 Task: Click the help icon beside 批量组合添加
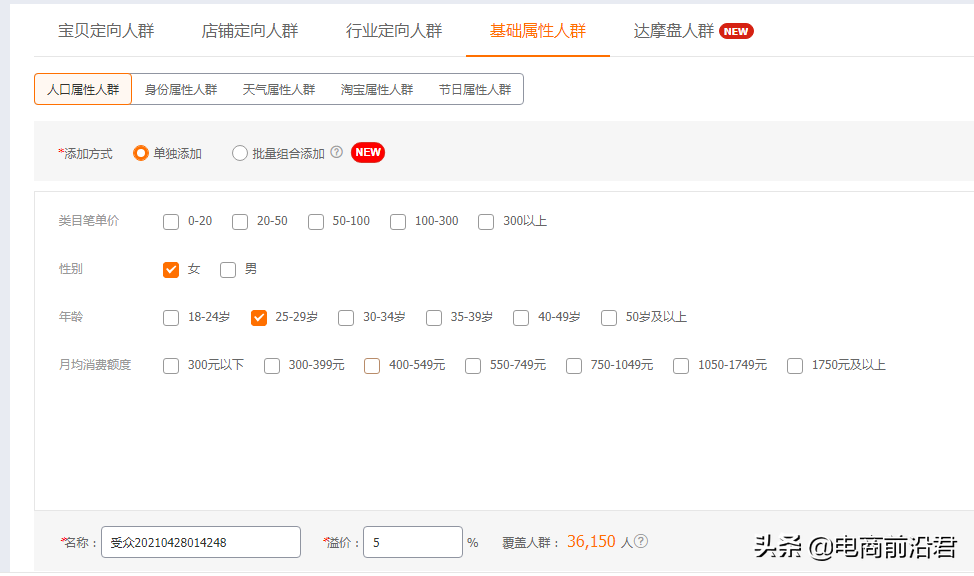[337, 152]
